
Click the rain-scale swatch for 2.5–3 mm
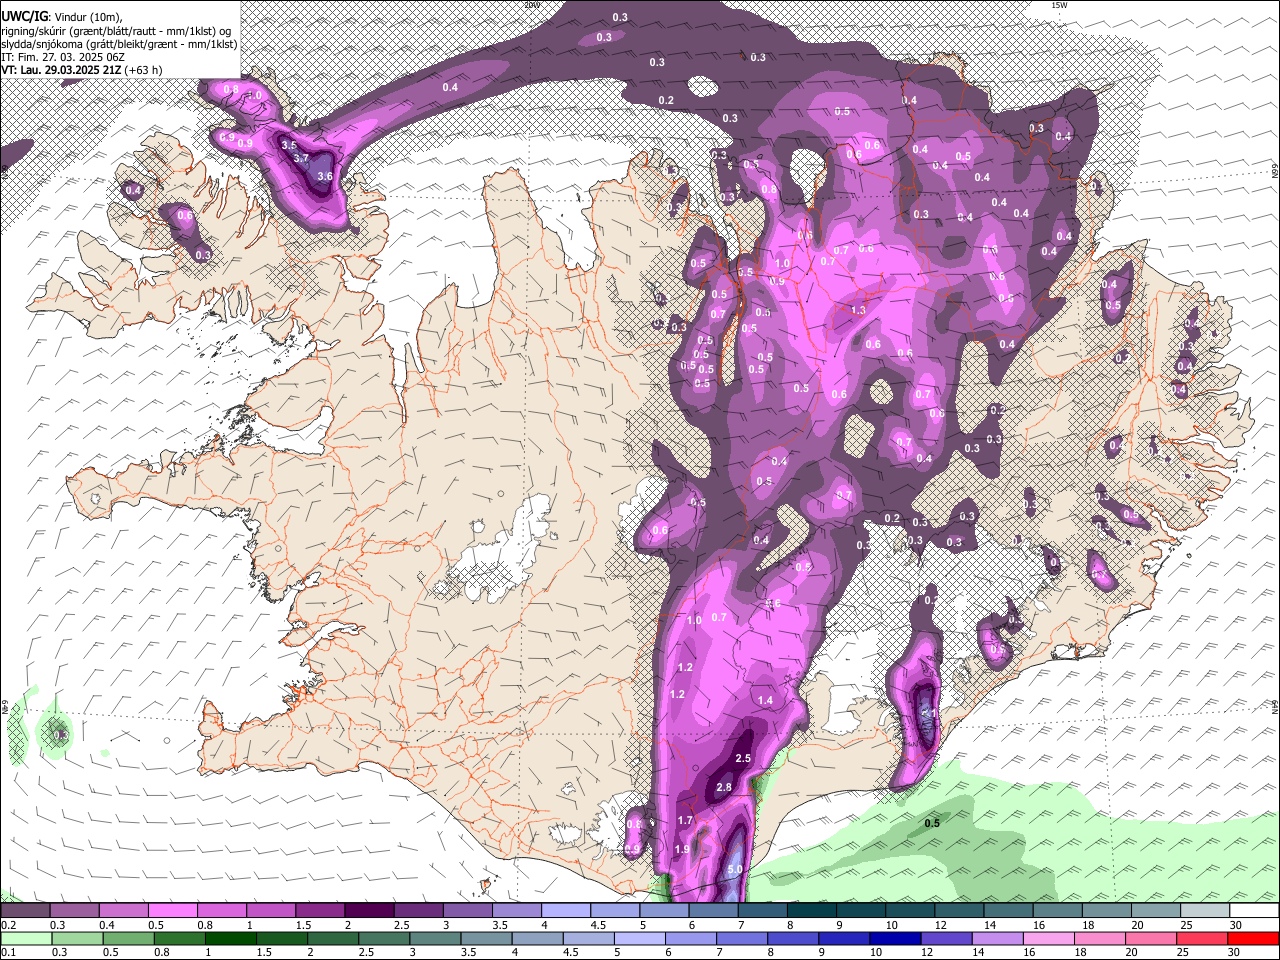tap(384, 939)
